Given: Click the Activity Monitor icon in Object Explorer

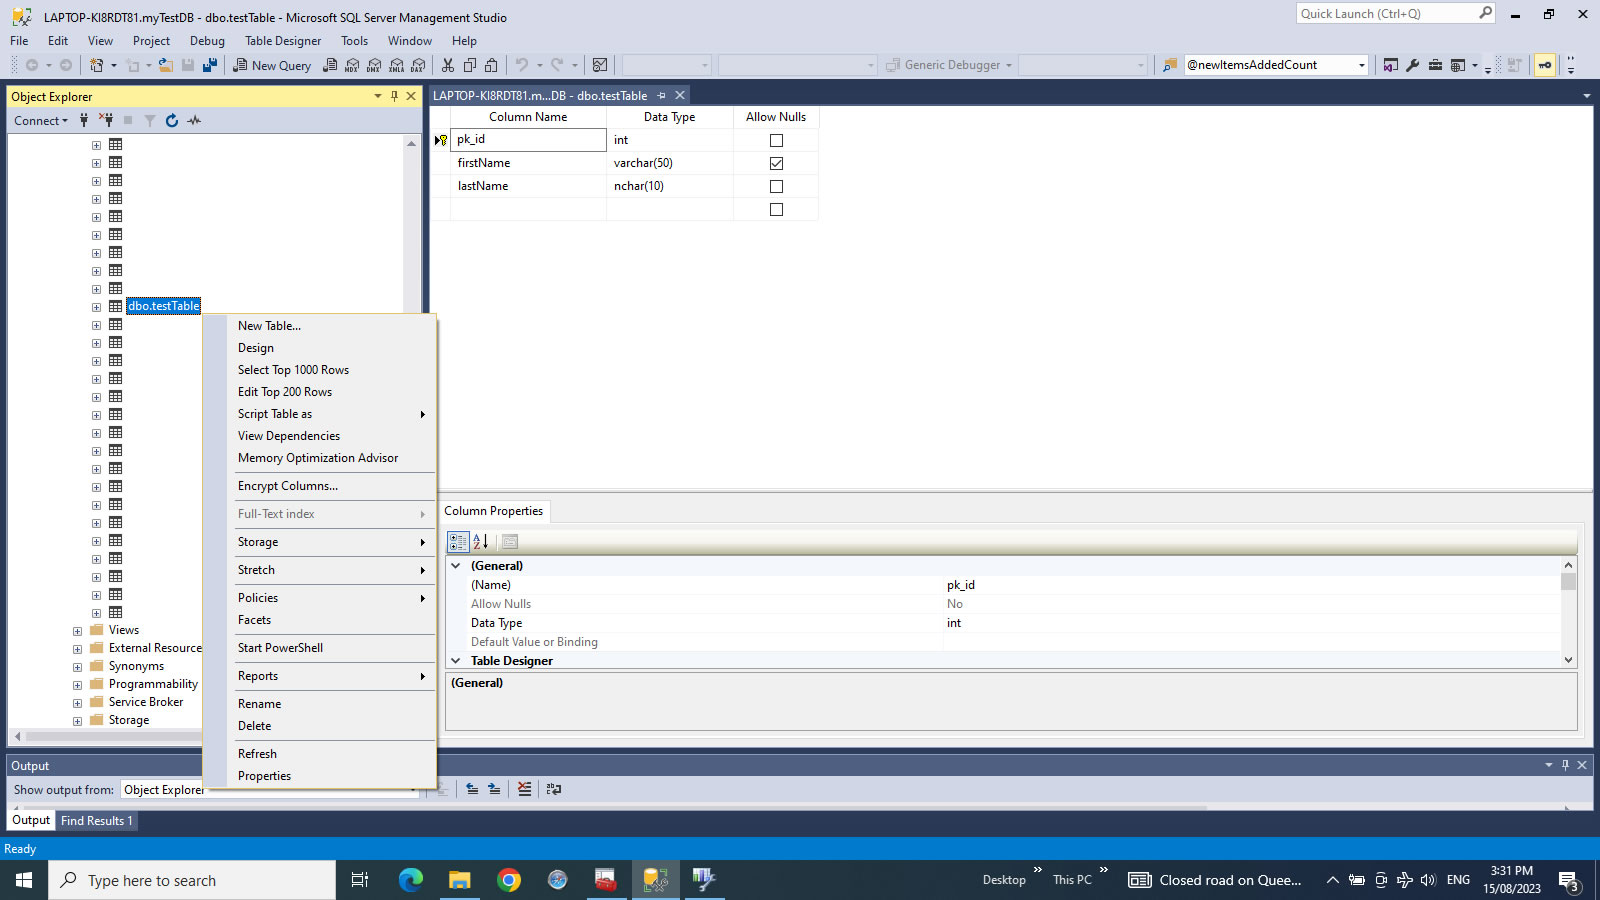Looking at the screenshot, I should (x=194, y=120).
